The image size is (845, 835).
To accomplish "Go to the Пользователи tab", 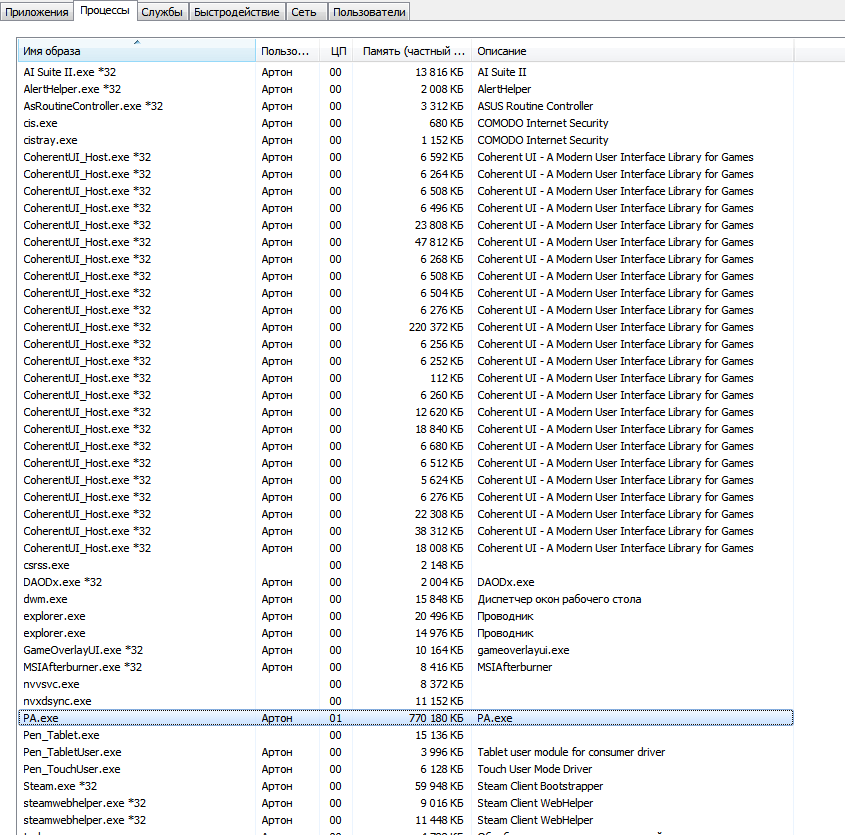I will pos(369,12).
